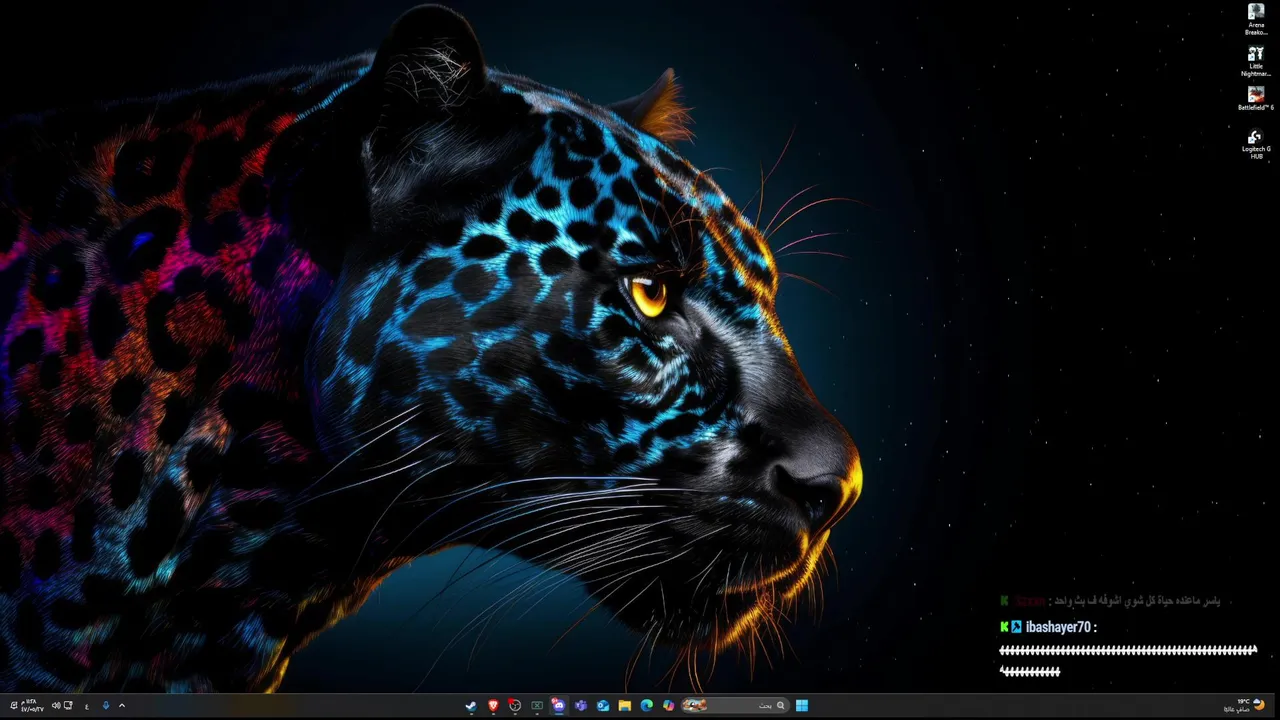The image size is (1280, 720).
Task: Open the Arena Breakout desktop shortcut
Action: (x=1256, y=19)
